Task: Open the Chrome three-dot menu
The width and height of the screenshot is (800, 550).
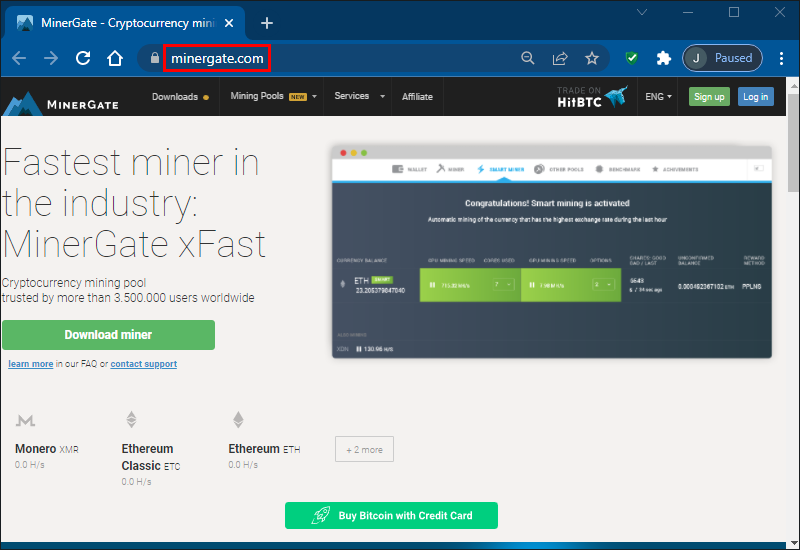Action: tap(781, 58)
